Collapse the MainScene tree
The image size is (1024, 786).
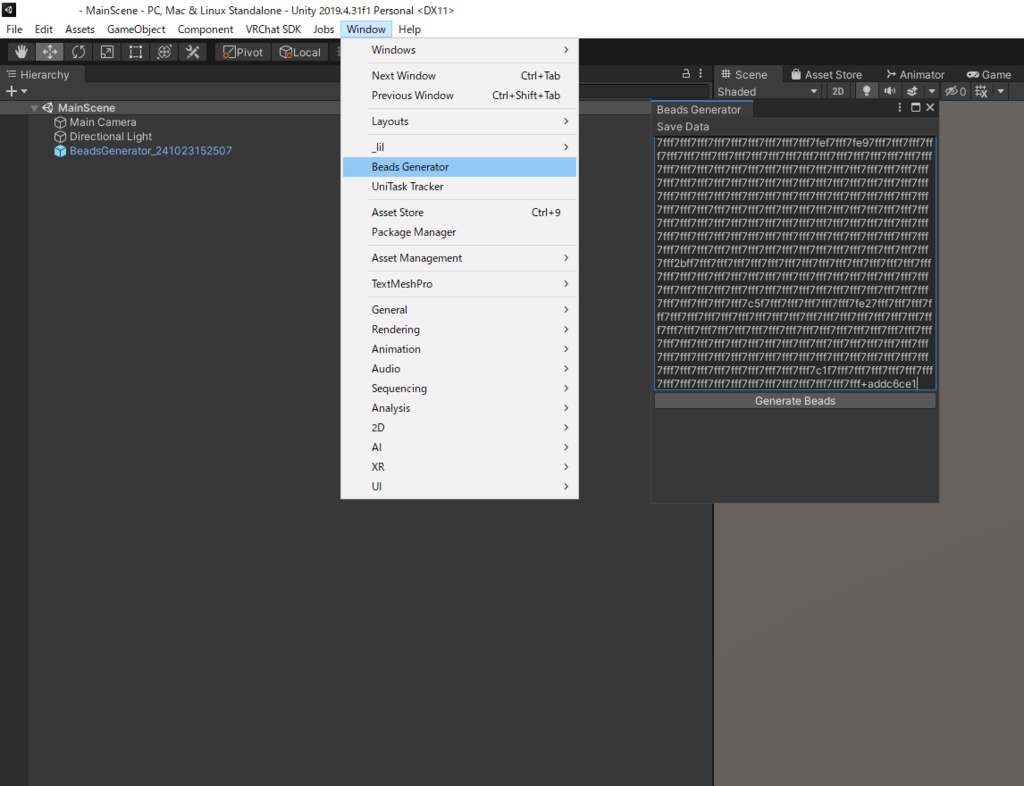(x=34, y=108)
